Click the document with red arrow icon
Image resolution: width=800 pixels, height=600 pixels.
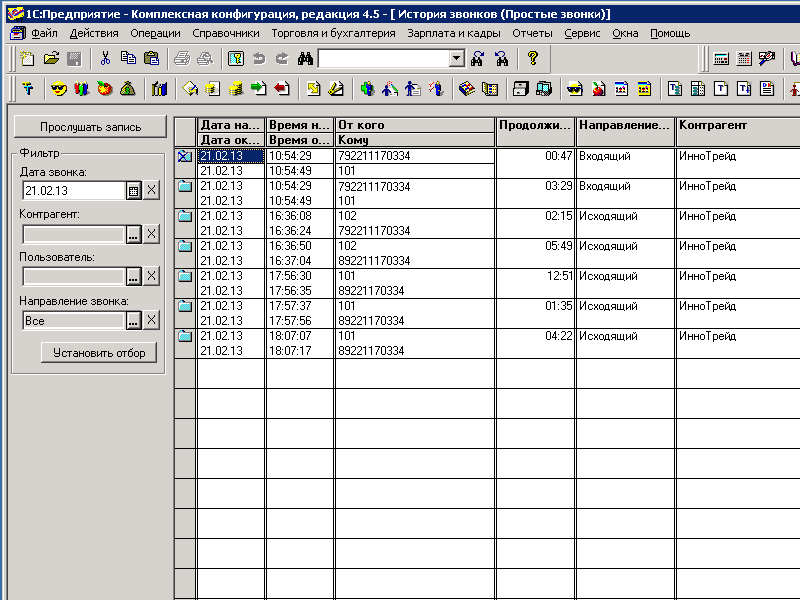pos(282,89)
